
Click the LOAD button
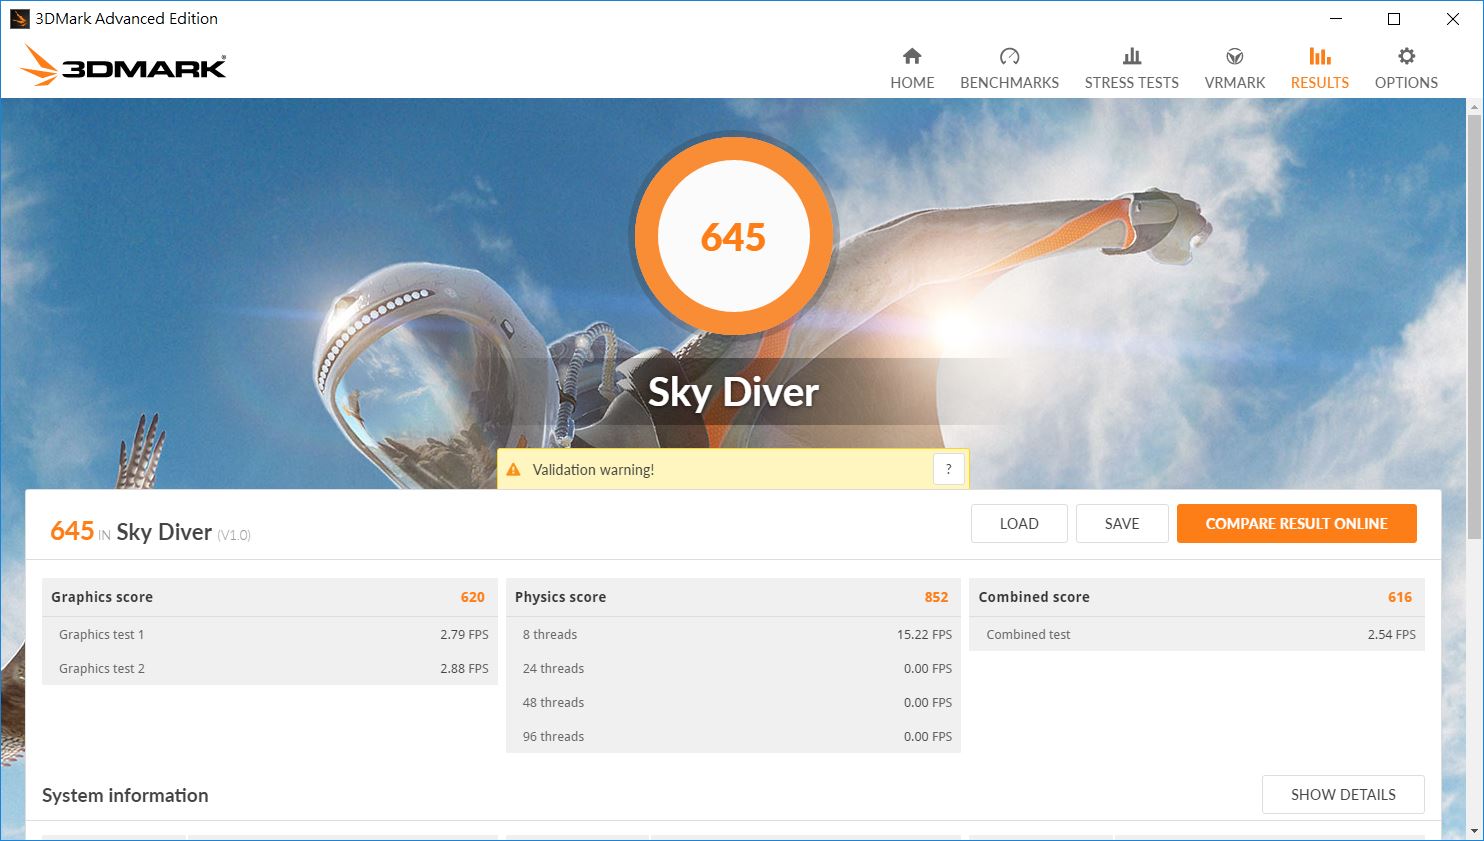(x=1019, y=524)
